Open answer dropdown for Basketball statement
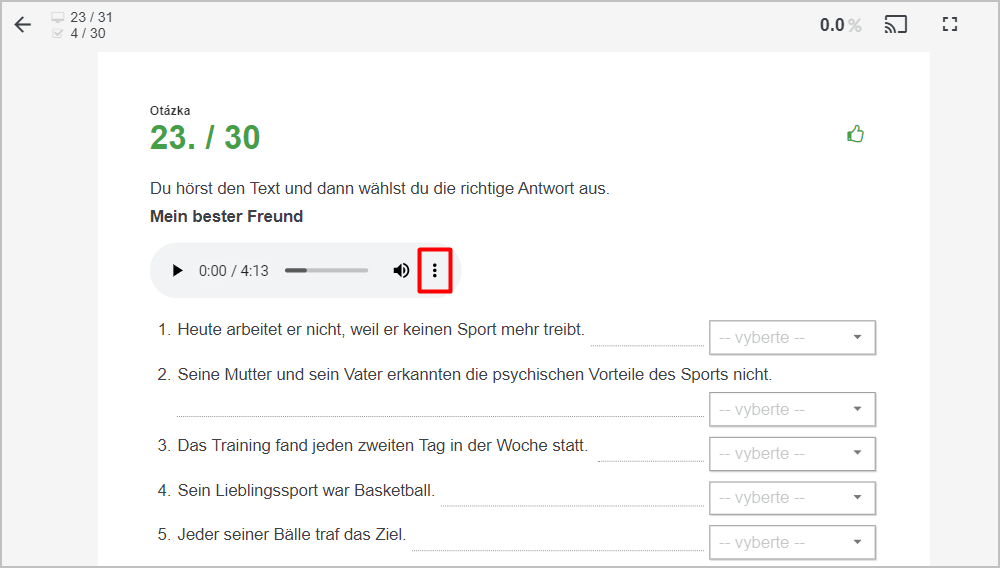This screenshot has width=1000, height=568. tap(792, 498)
